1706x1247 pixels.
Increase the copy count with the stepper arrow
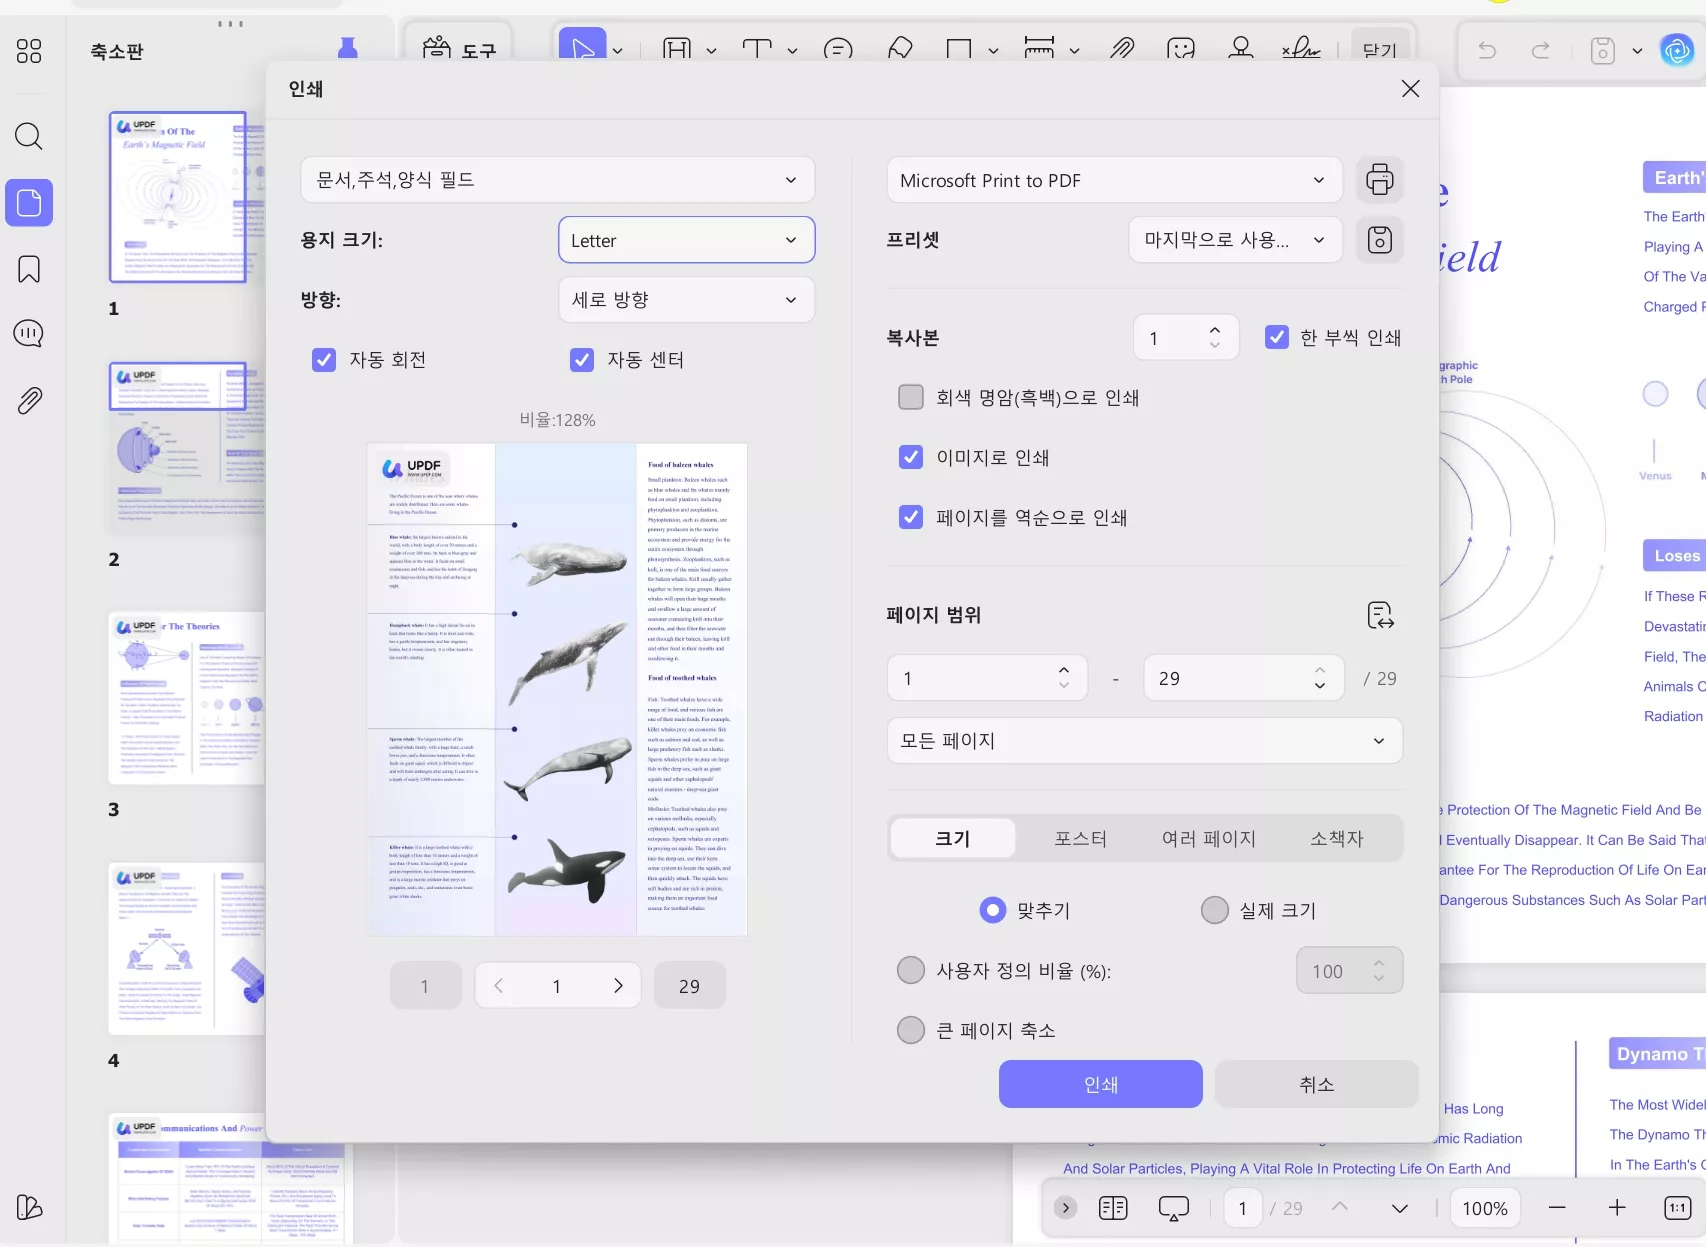click(x=1214, y=328)
